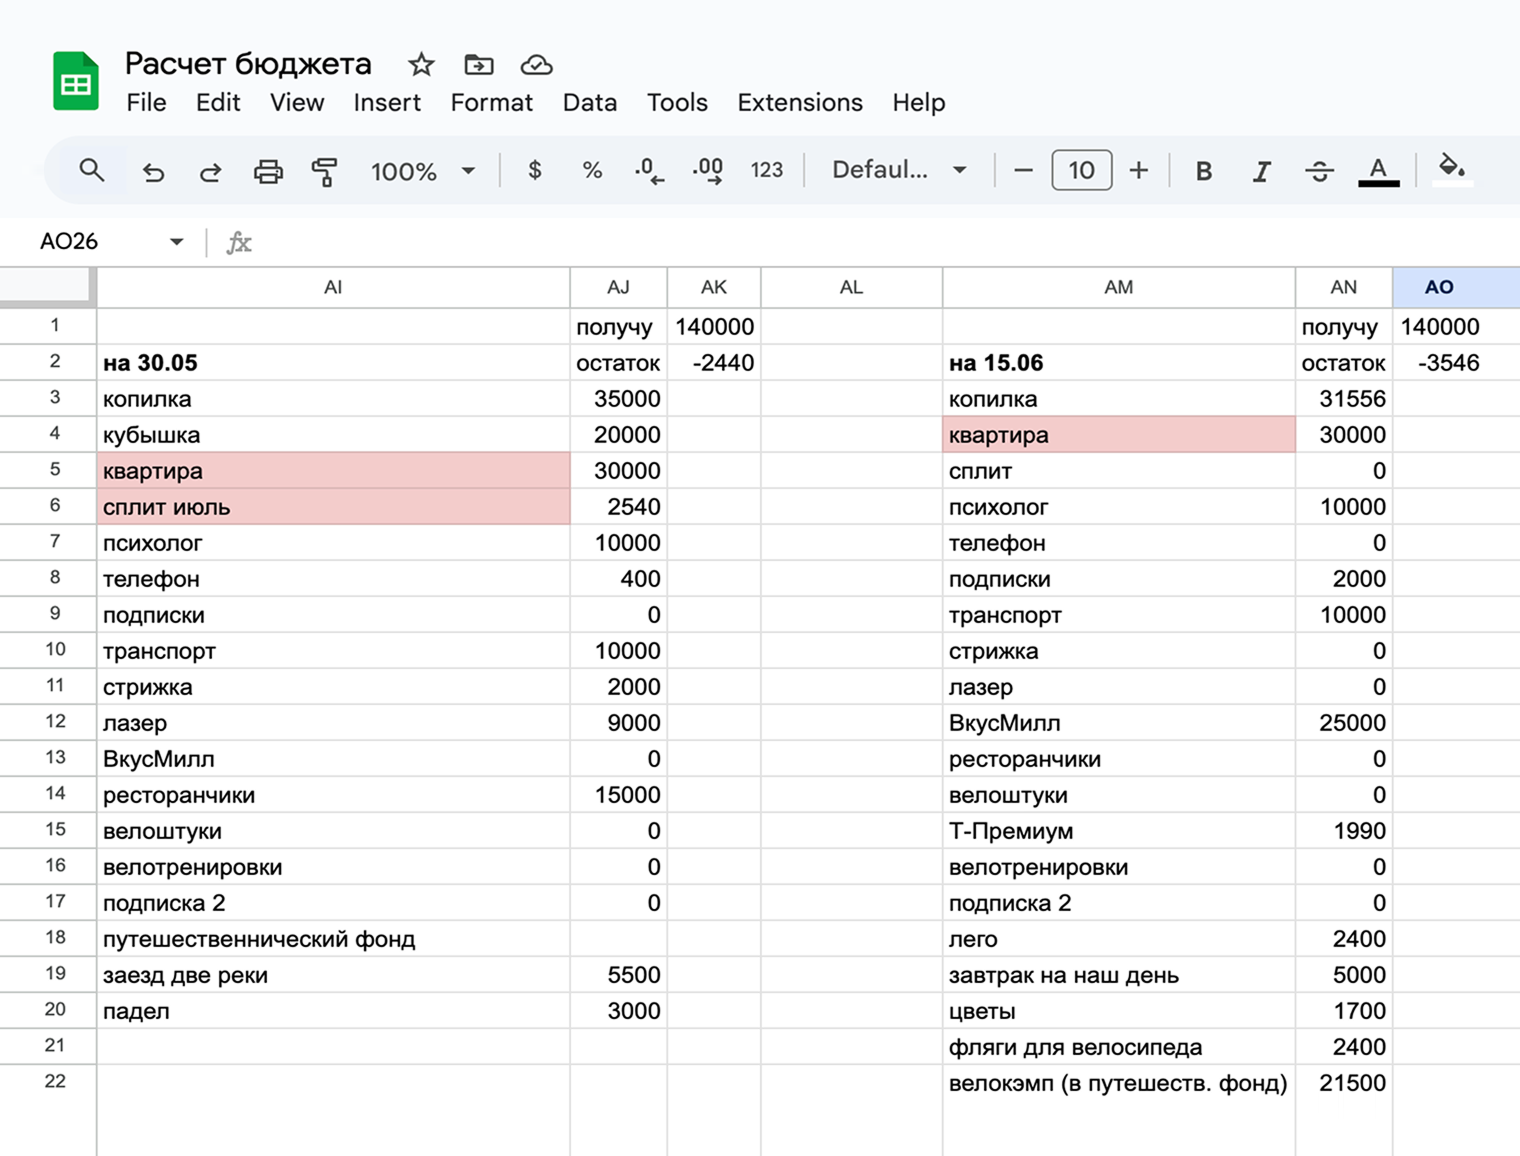This screenshot has height=1156, width=1520.
Task: Open the Google Sheets home icon
Action: [76, 81]
